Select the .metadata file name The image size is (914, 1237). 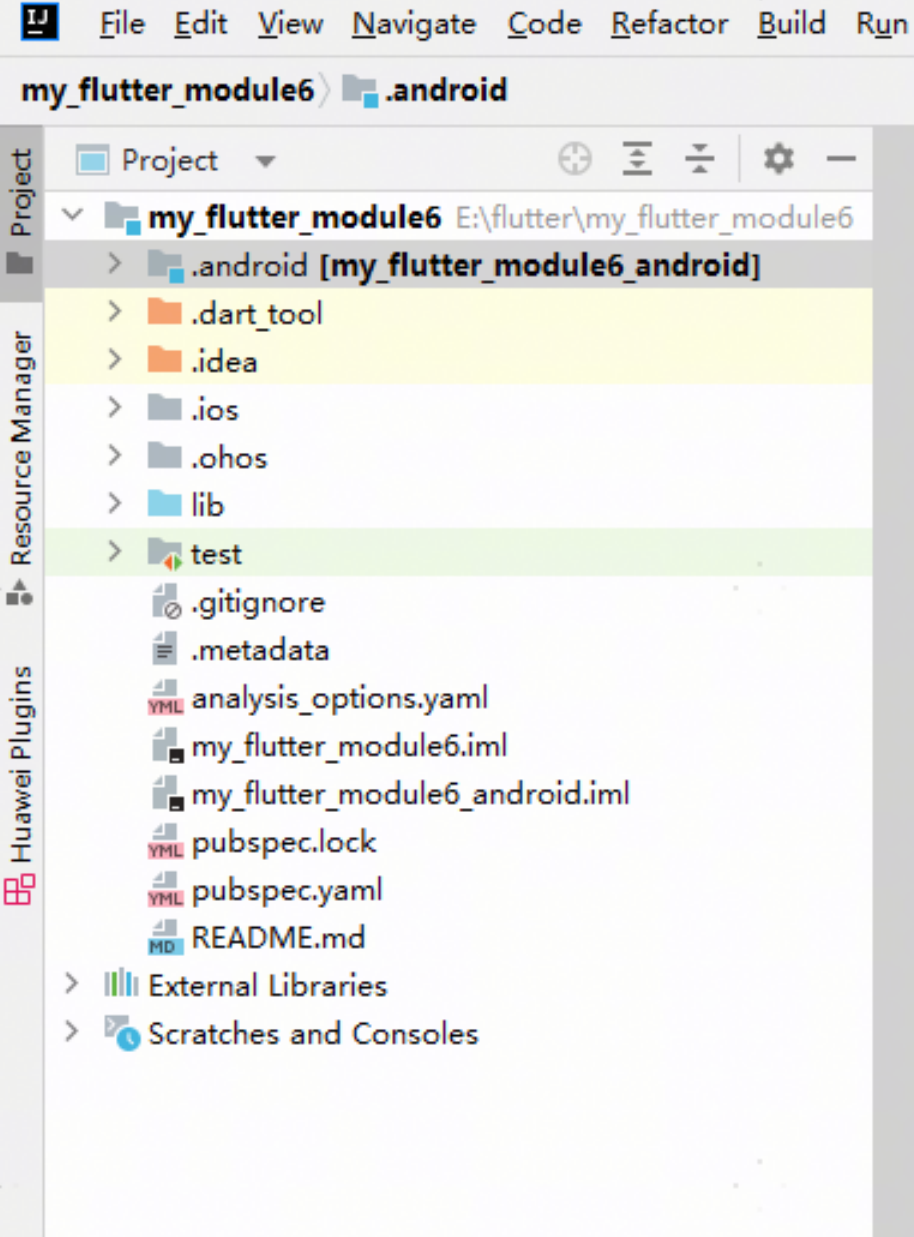[260, 650]
